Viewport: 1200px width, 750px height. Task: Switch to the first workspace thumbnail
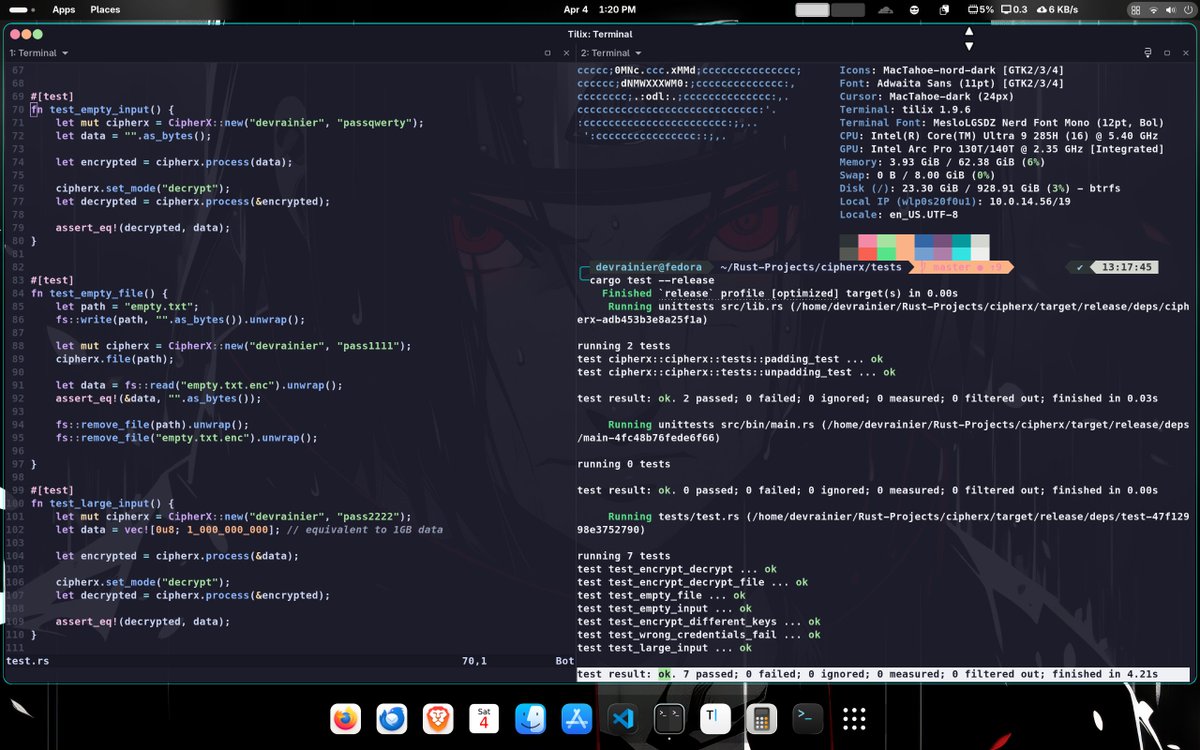(x=812, y=10)
